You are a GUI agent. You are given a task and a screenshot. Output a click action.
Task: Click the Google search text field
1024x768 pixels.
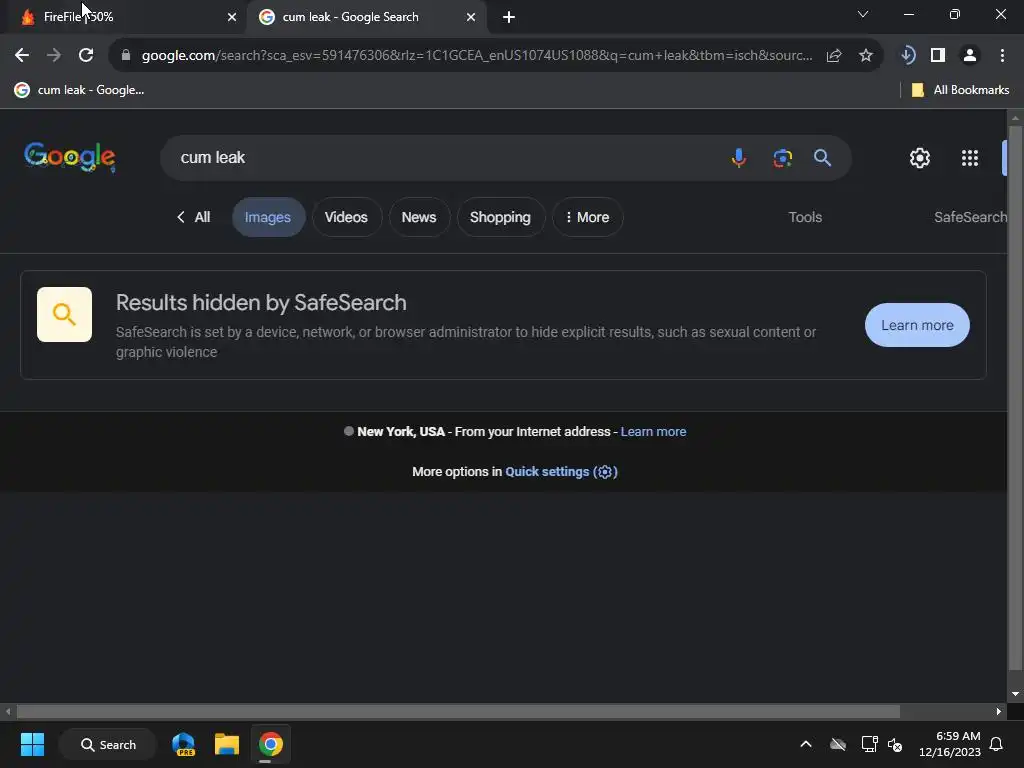tap(444, 158)
